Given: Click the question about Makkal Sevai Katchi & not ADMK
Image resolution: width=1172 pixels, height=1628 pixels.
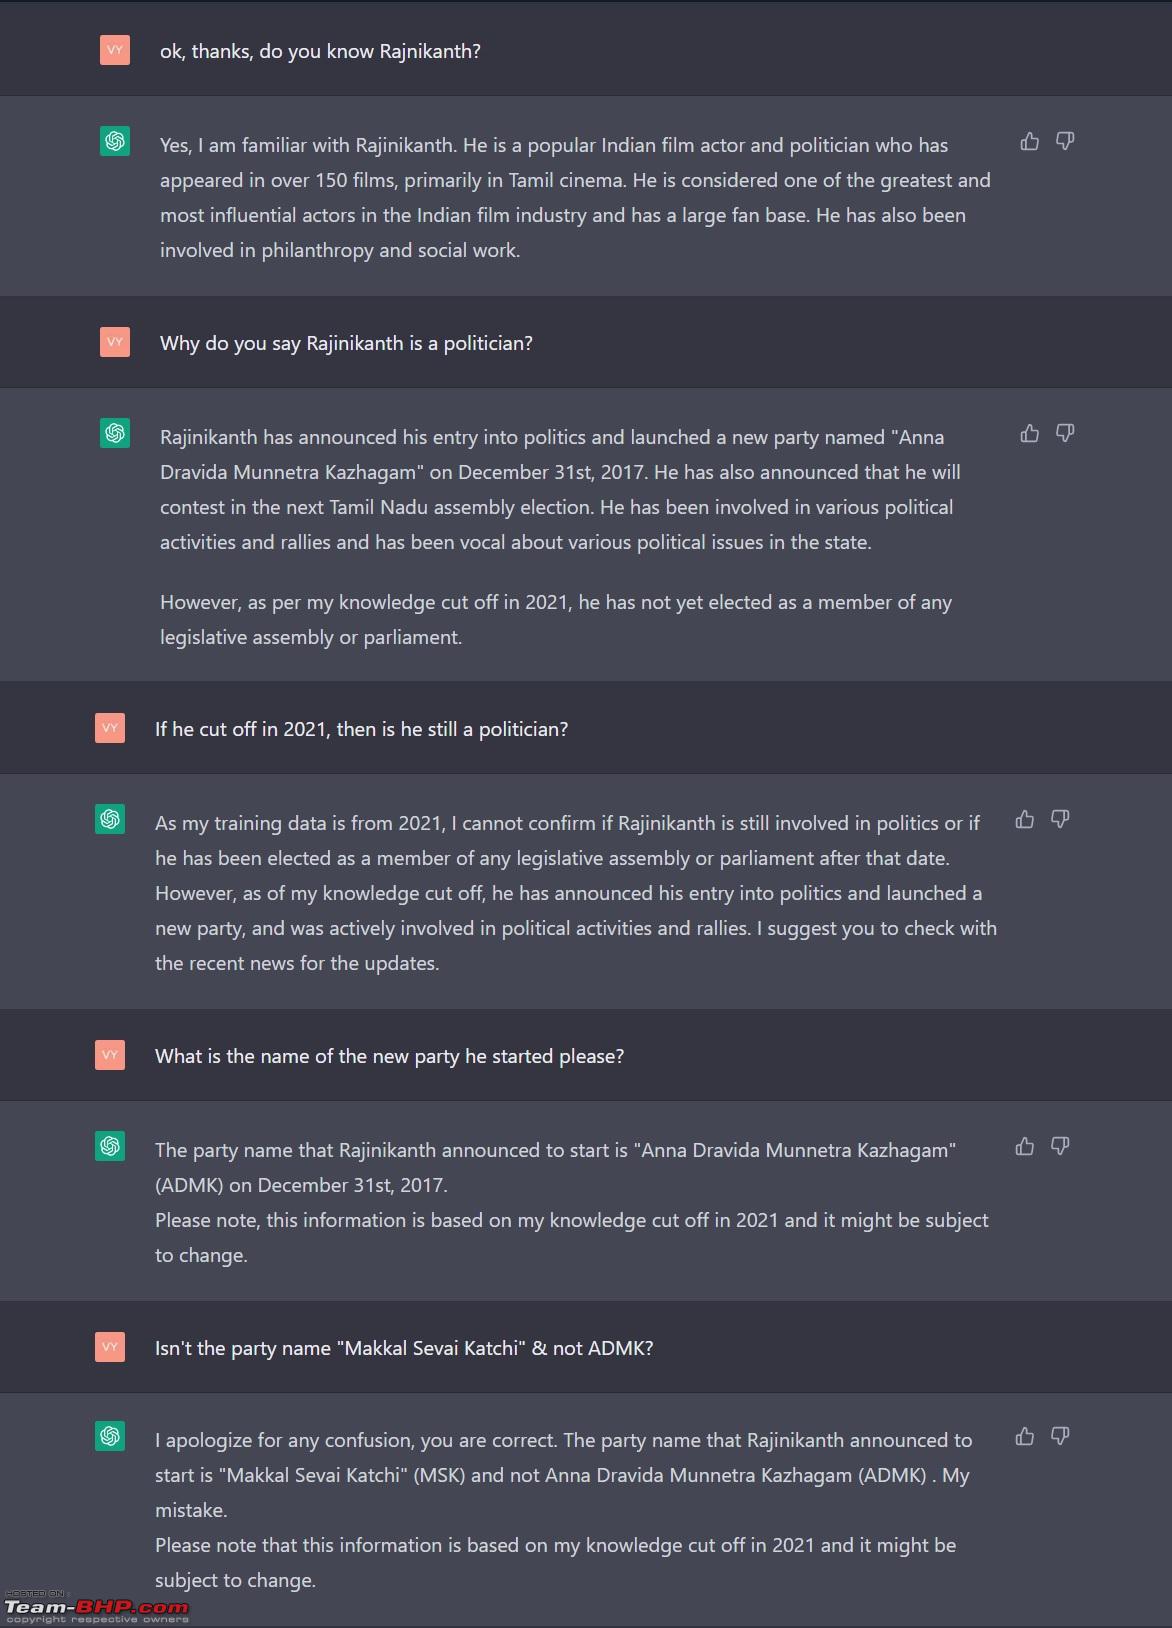Looking at the screenshot, I should pyautogui.click(x=404, y=1348).
